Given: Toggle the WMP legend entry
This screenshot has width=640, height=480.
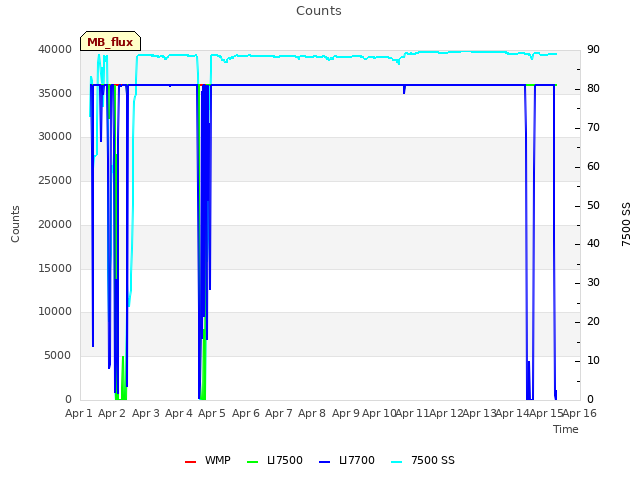Looking at the screenshot, I should pos(207,460).
